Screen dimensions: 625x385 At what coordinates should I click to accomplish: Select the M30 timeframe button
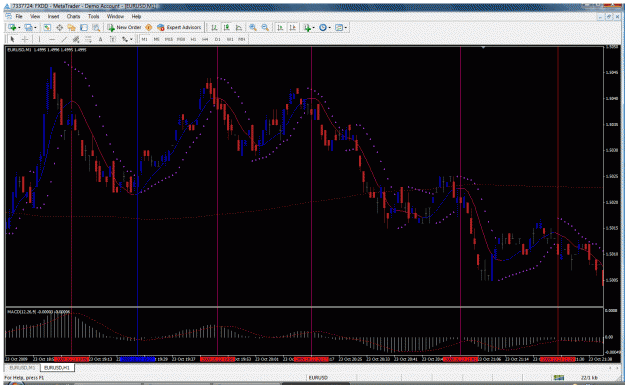(181, 39)
